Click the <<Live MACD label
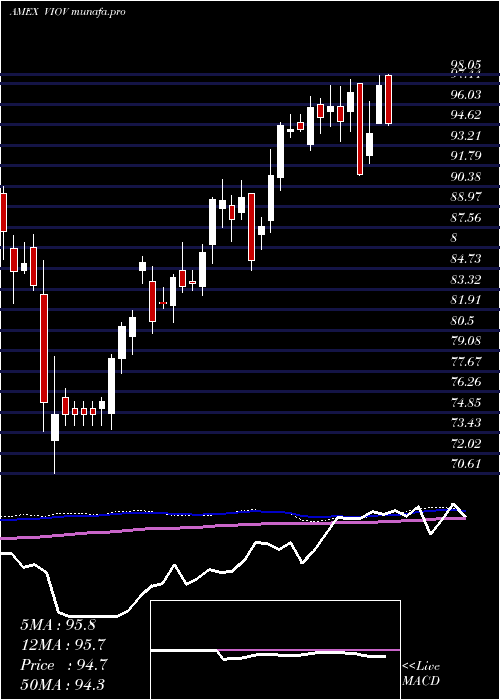This screenshot has width=500, height=700. 421,673
